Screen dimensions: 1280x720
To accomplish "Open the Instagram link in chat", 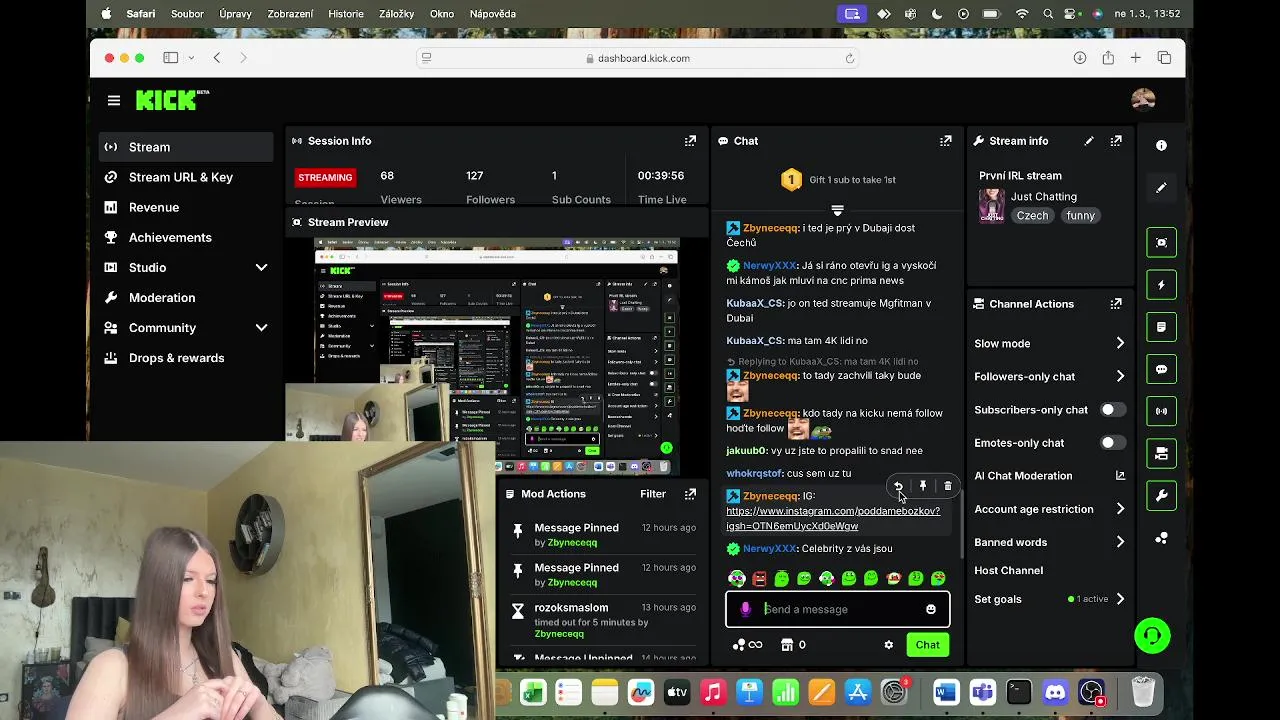I will [x=833, y=518].
